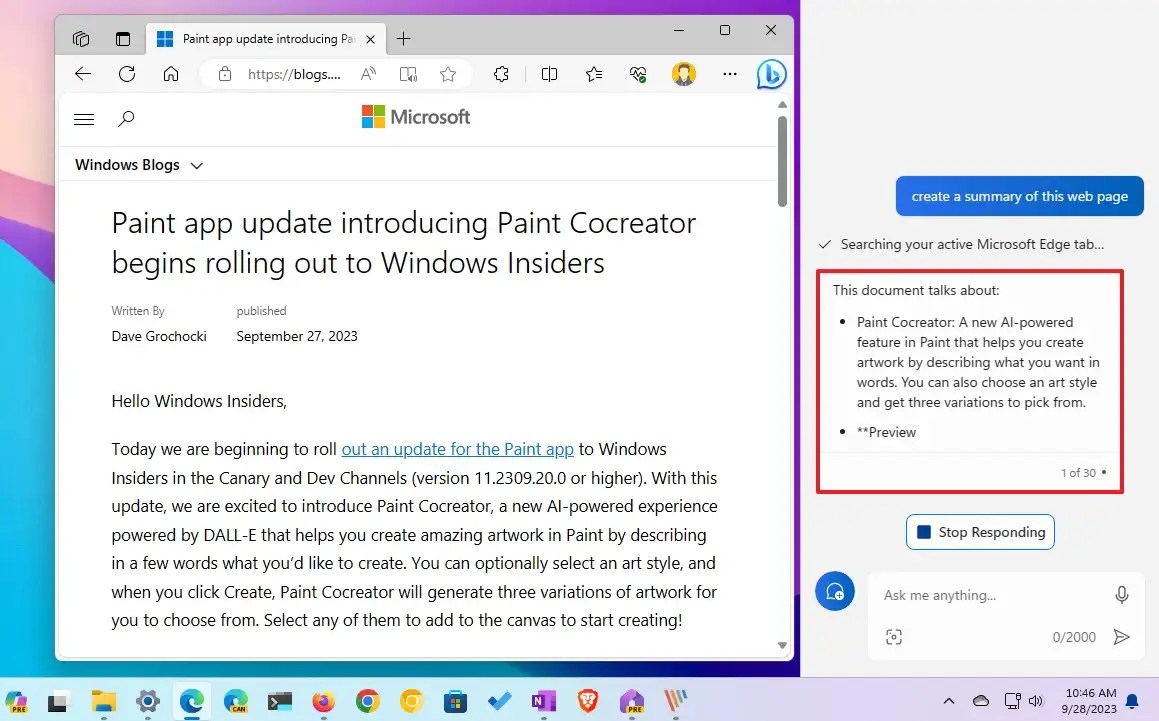1159x721 pixels.
Task: Add this page to favorites
Action: (x=448, y=74)
